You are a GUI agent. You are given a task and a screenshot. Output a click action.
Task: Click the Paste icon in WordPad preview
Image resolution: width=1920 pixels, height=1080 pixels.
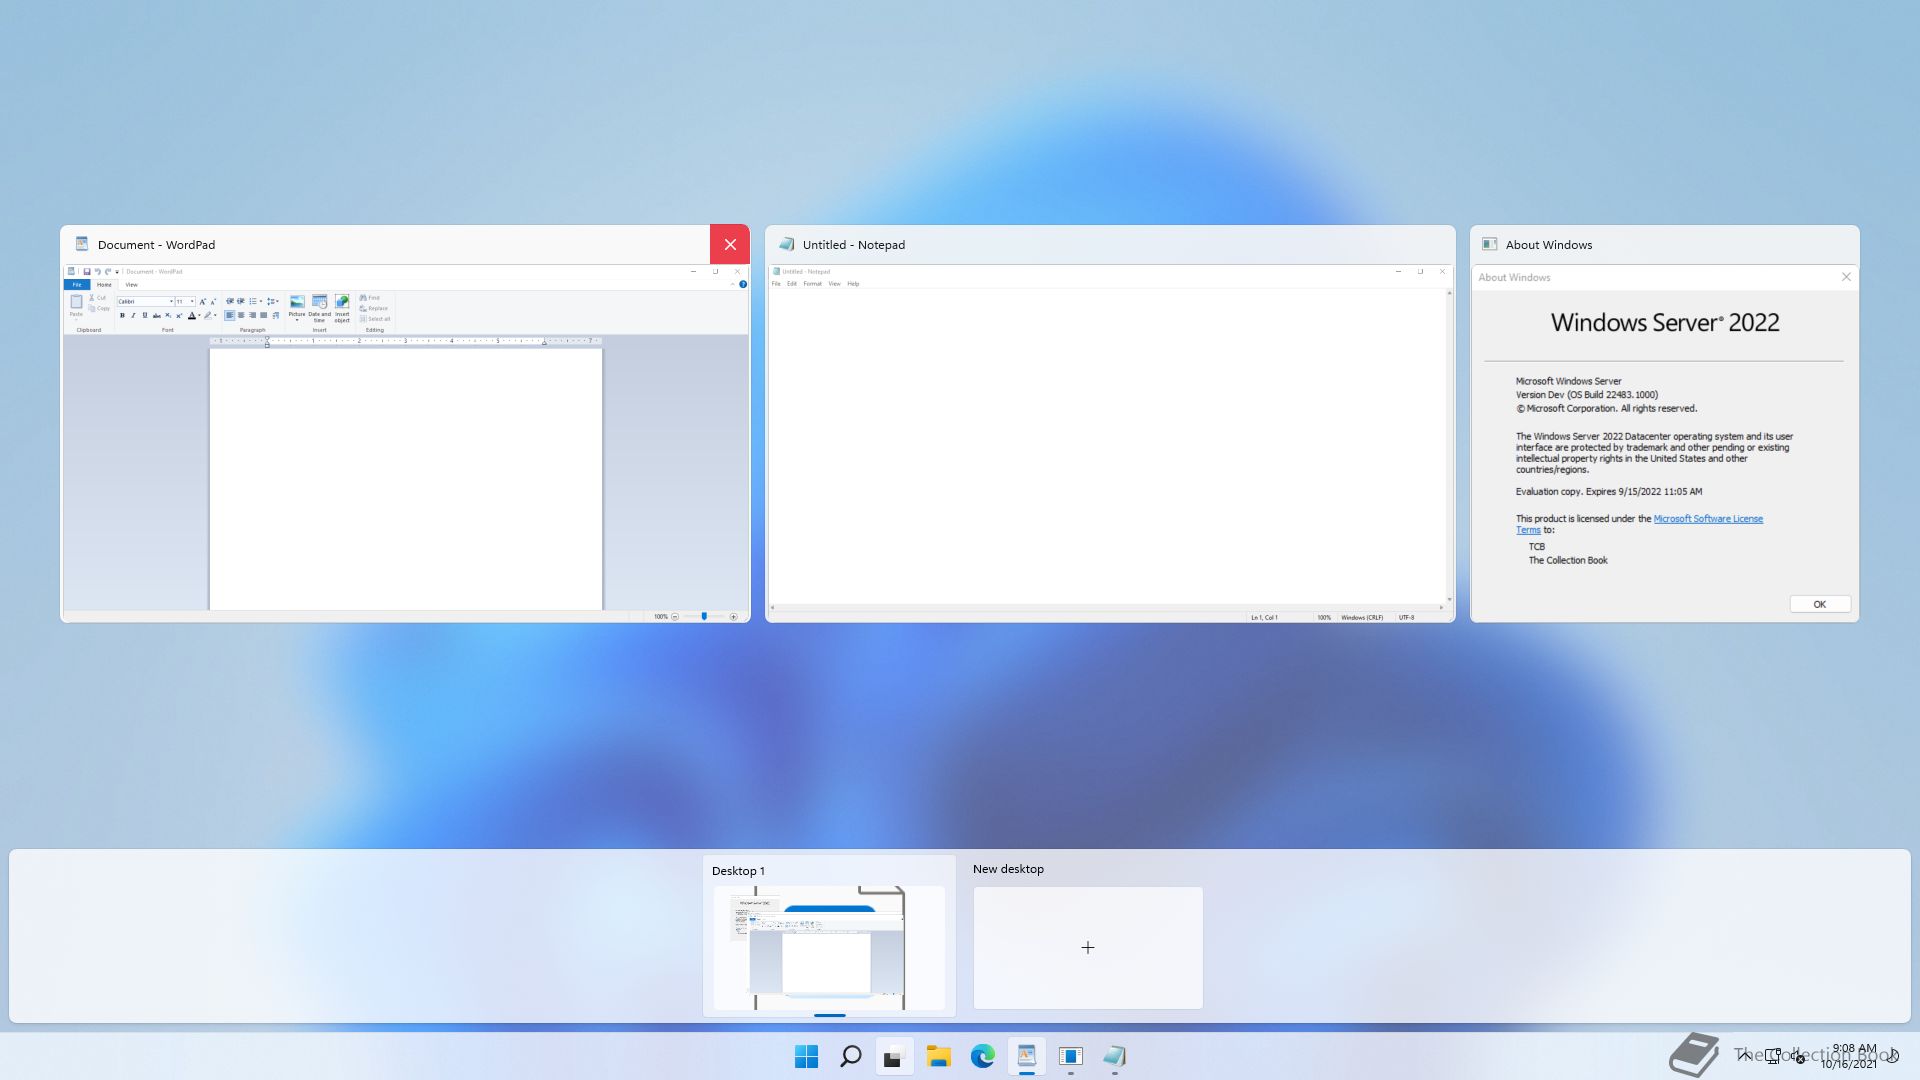[x=76, y=302]
